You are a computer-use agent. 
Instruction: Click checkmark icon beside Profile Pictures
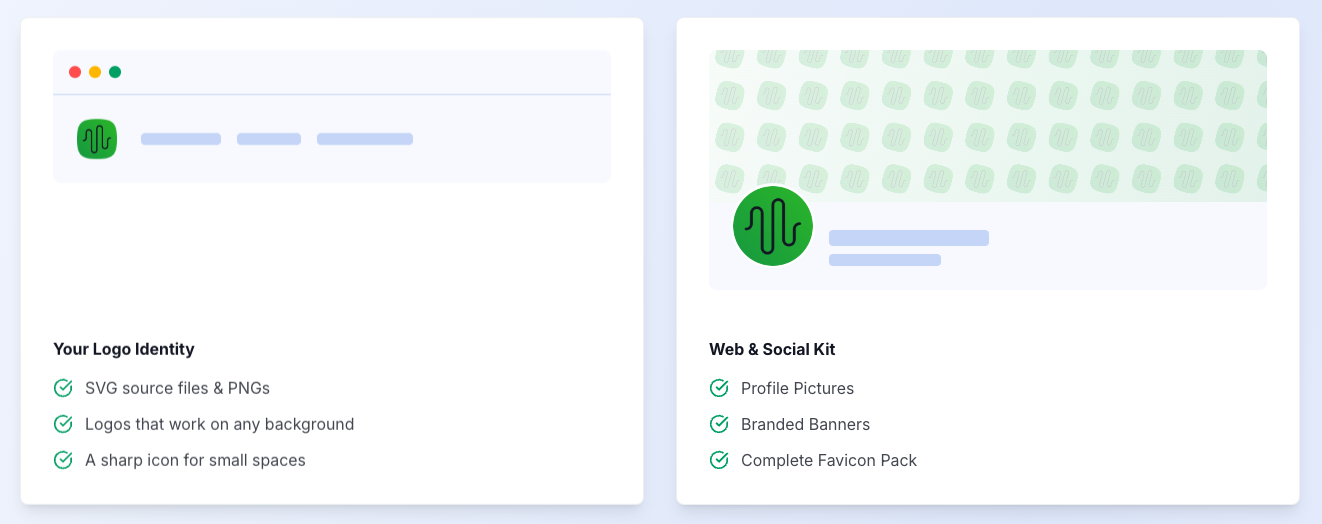pyautogui.click(x=719, y=388)
